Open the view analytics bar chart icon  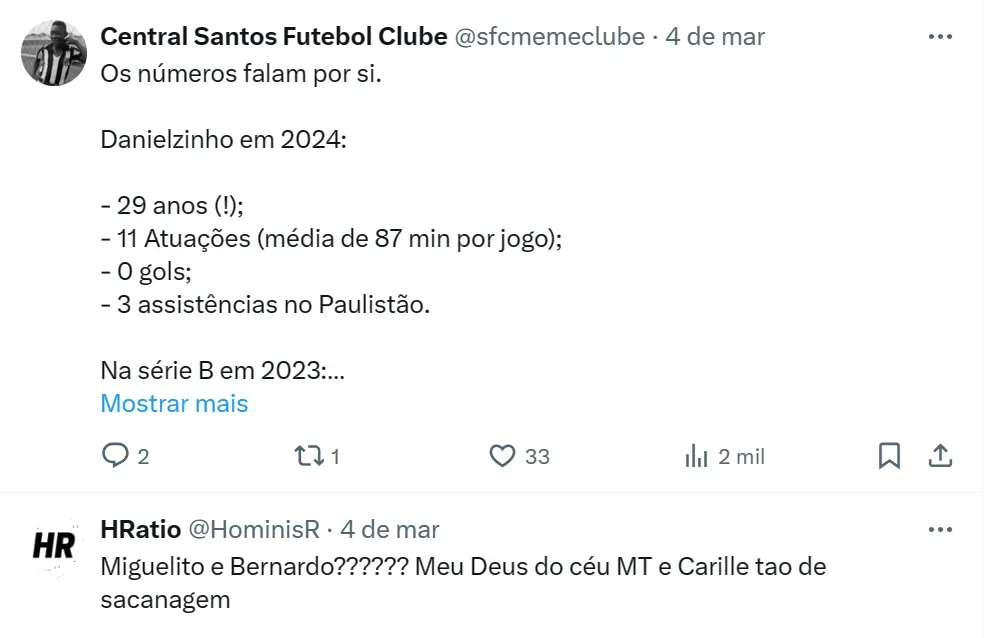(x=696, y=456)
